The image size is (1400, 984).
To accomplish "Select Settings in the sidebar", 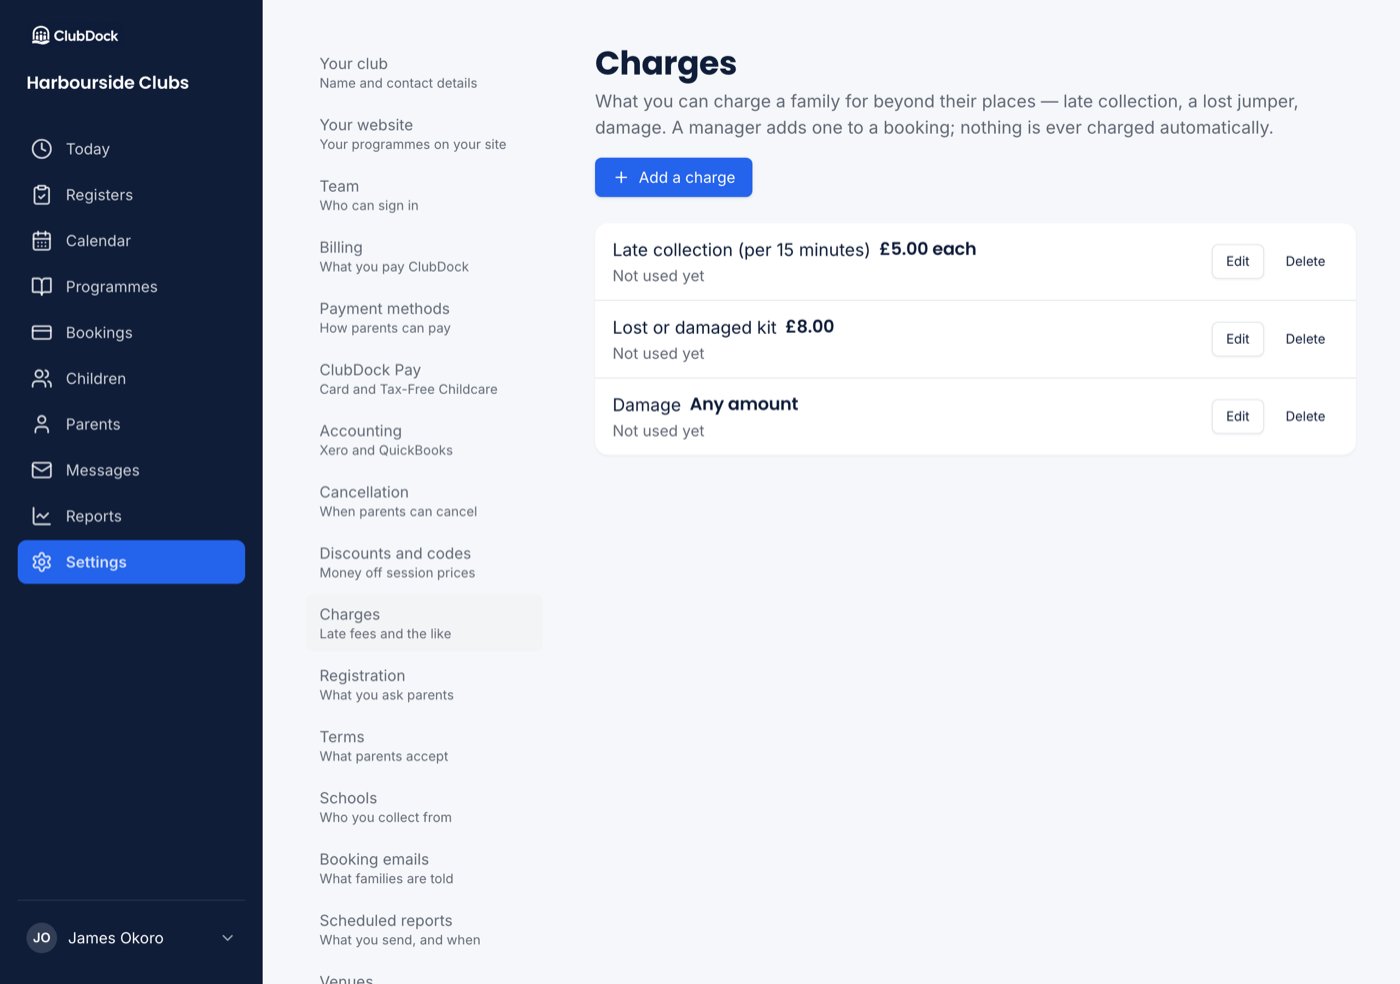I will click(131, 562).
